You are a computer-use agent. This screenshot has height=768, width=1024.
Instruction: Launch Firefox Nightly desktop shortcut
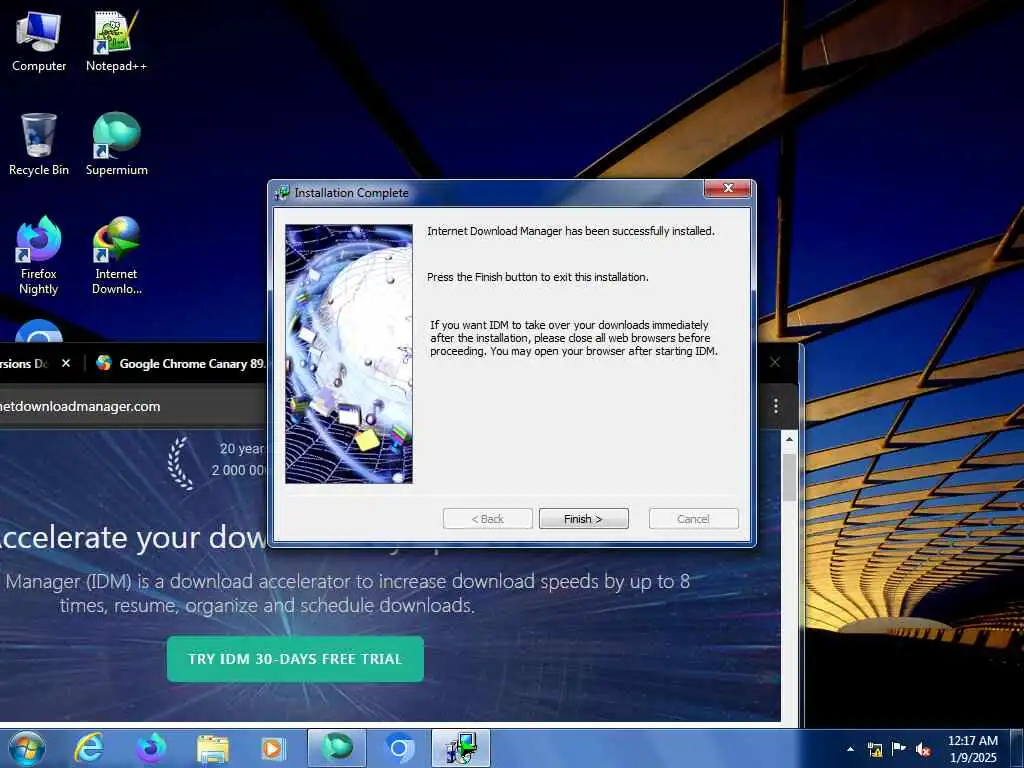[x=39, y=256]
